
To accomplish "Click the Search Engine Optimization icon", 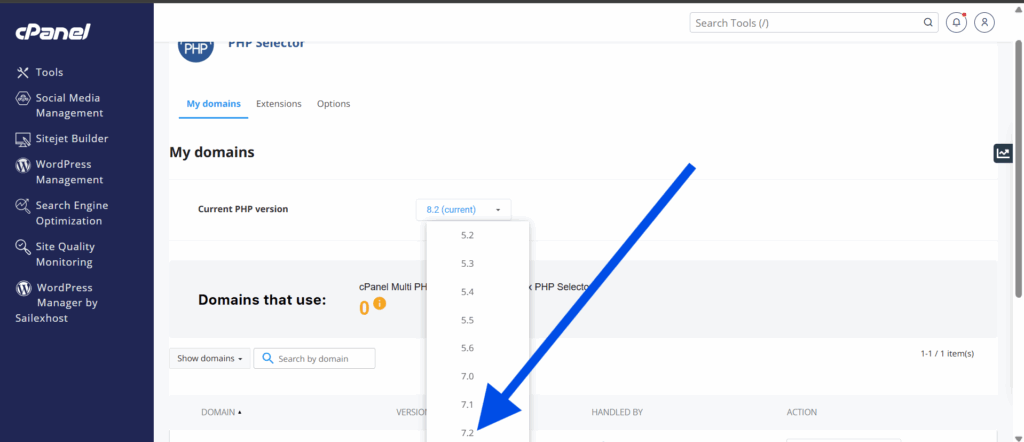I will [x=24, y=206].
